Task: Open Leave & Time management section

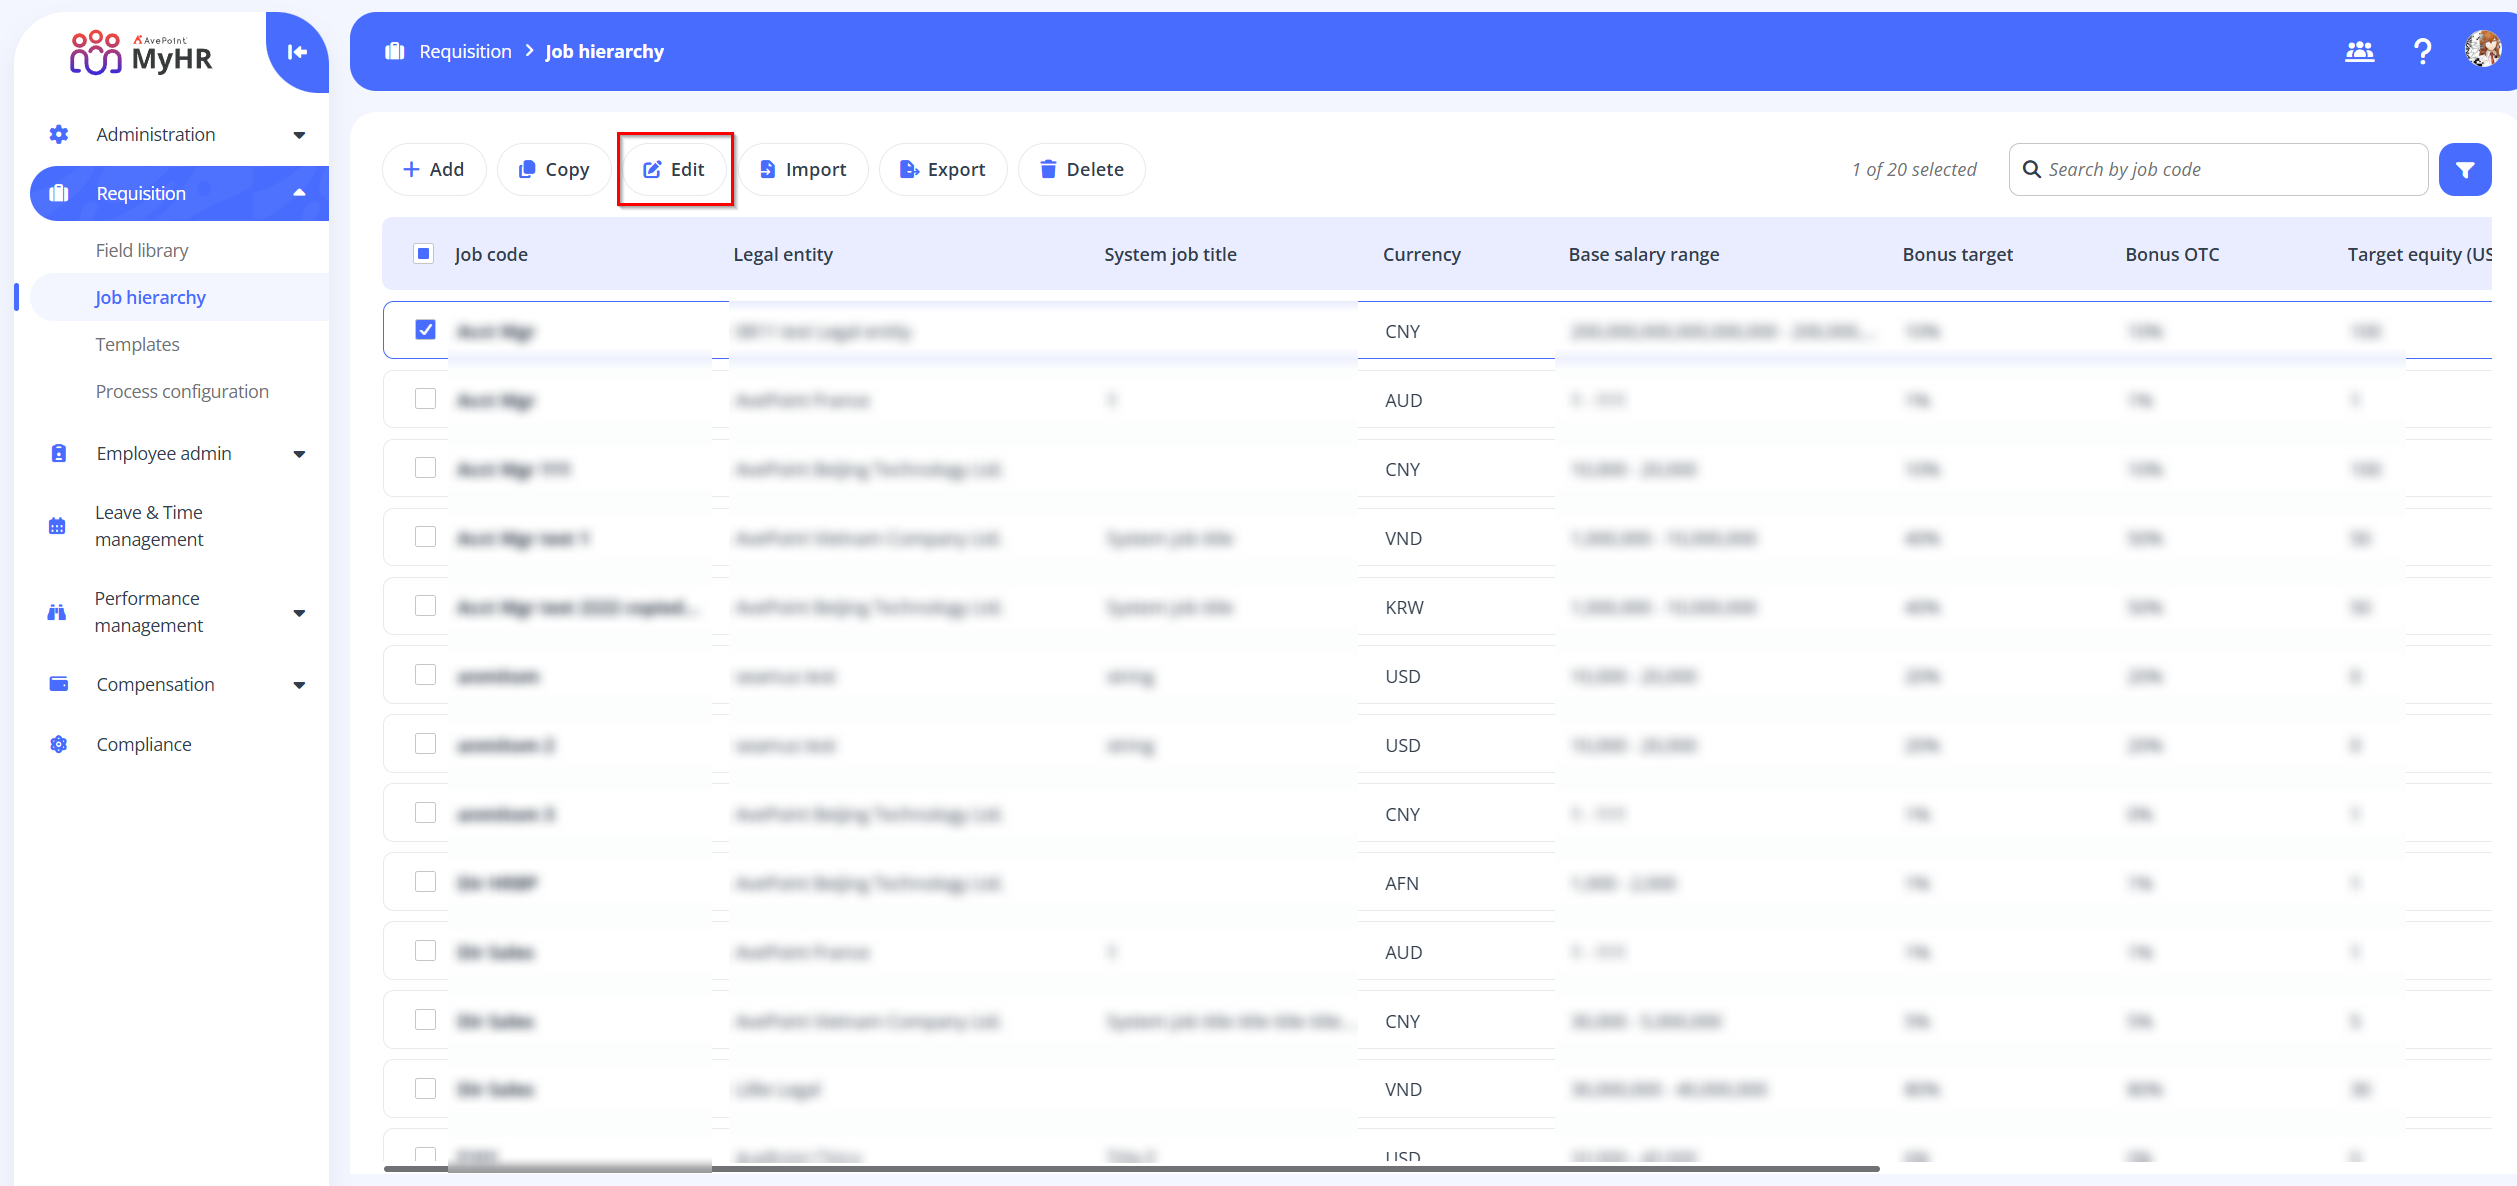Action: click(149, 526)
